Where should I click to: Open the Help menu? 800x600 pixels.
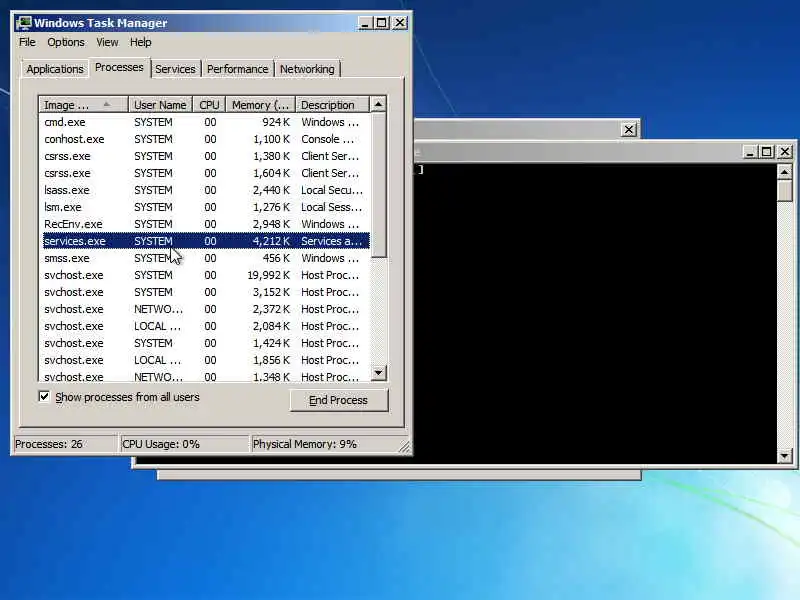click(140, 42)
